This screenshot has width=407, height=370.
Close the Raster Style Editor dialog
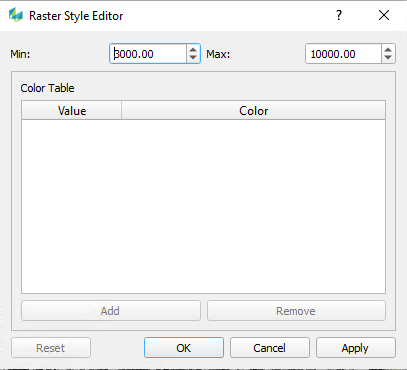tap(384, 15)
